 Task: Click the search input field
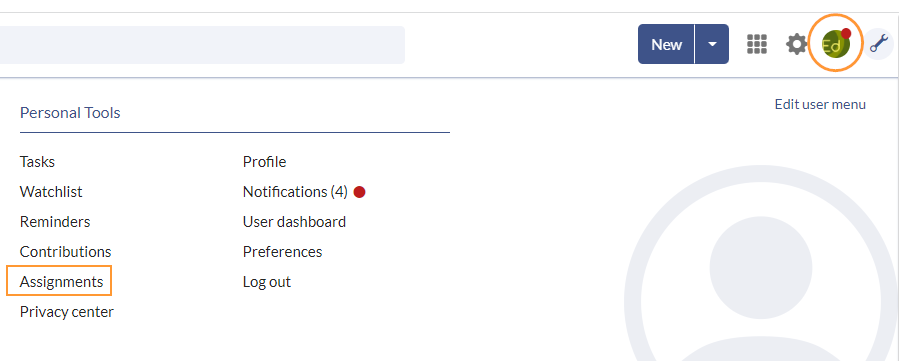pyautogui.click(x=202, y=45)
